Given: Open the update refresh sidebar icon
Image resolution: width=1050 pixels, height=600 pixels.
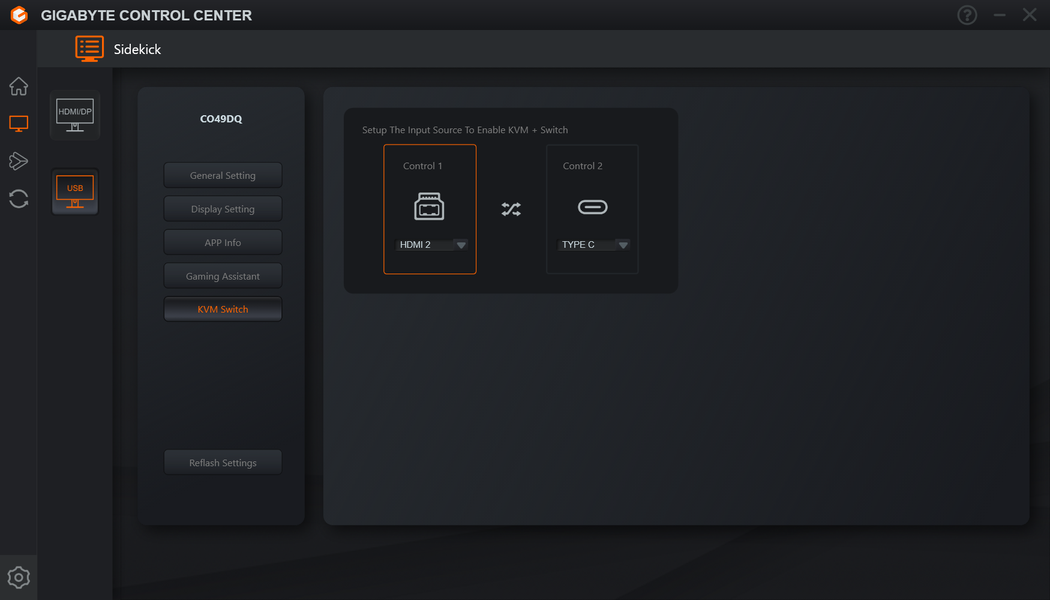Looking at the screenshot, I should pyautogui.click(x=19, y=198).
